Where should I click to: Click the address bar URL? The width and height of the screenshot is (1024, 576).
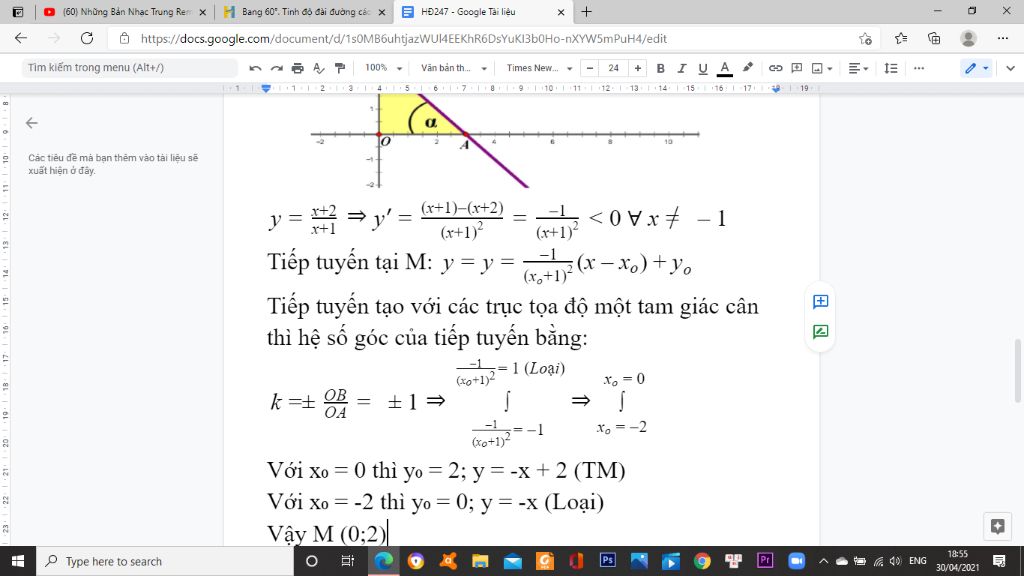coord(404,39)
